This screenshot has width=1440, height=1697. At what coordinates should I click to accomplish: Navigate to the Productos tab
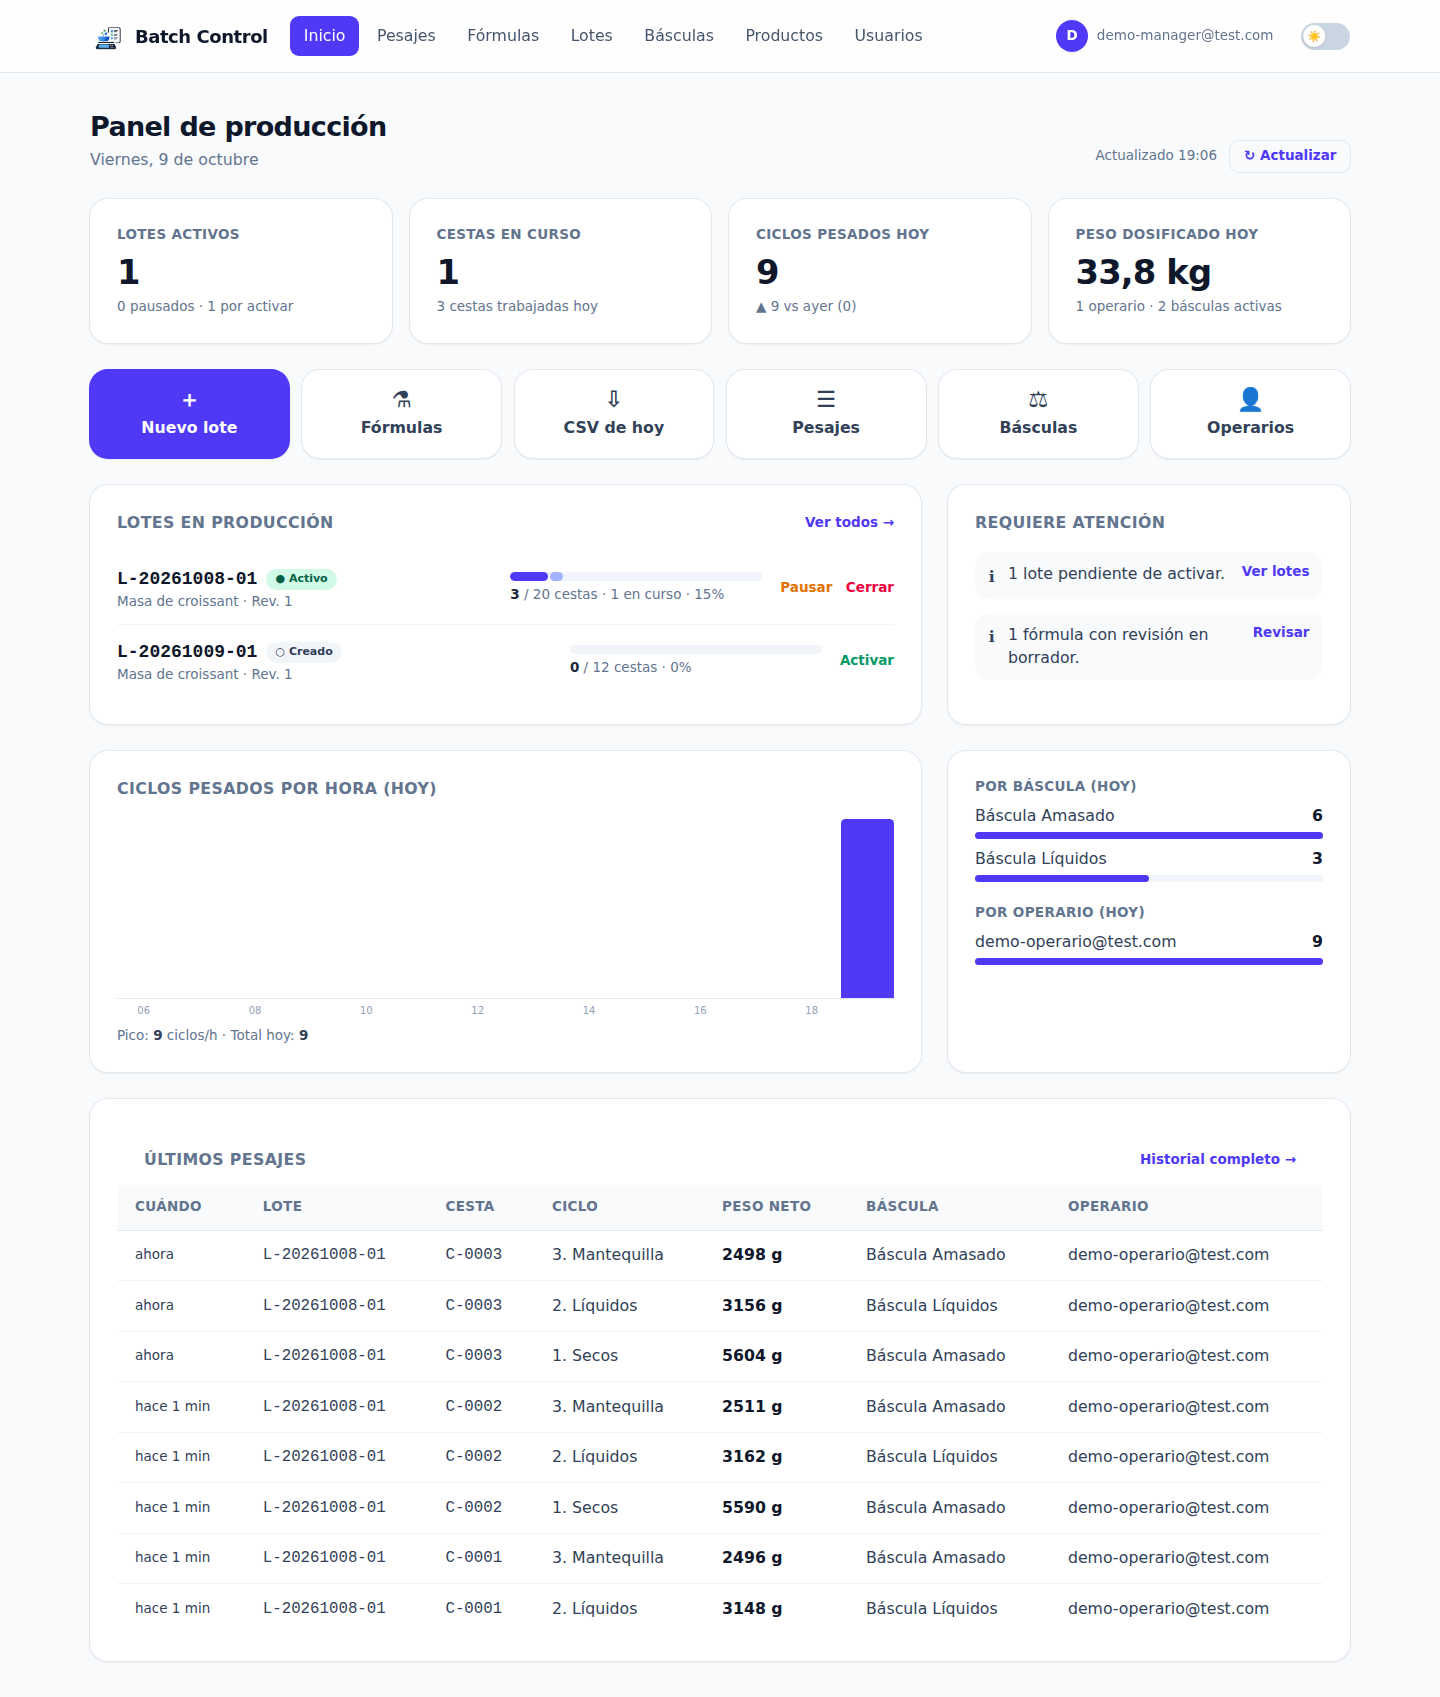click(x=784, y=36)
